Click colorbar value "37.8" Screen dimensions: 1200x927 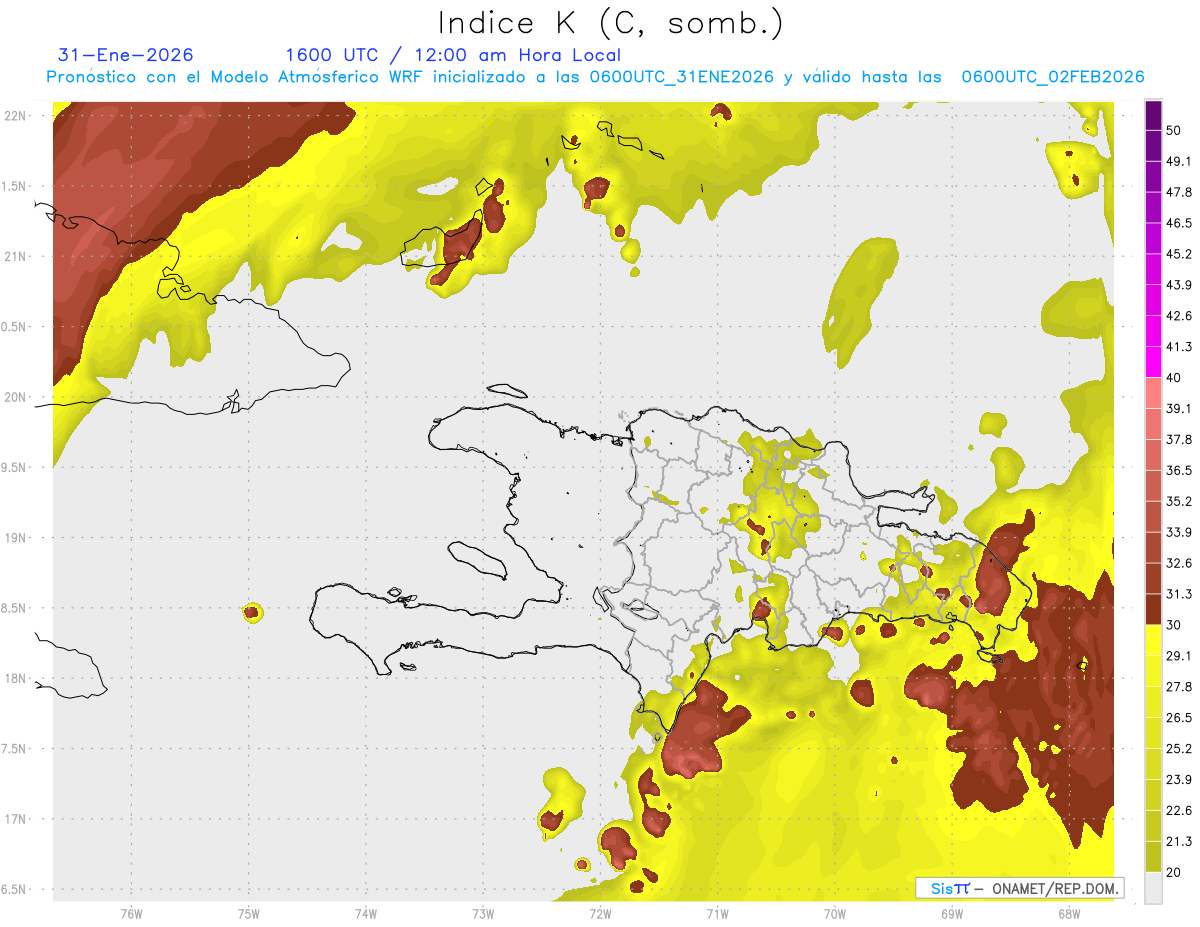[x=1179, y=439]
